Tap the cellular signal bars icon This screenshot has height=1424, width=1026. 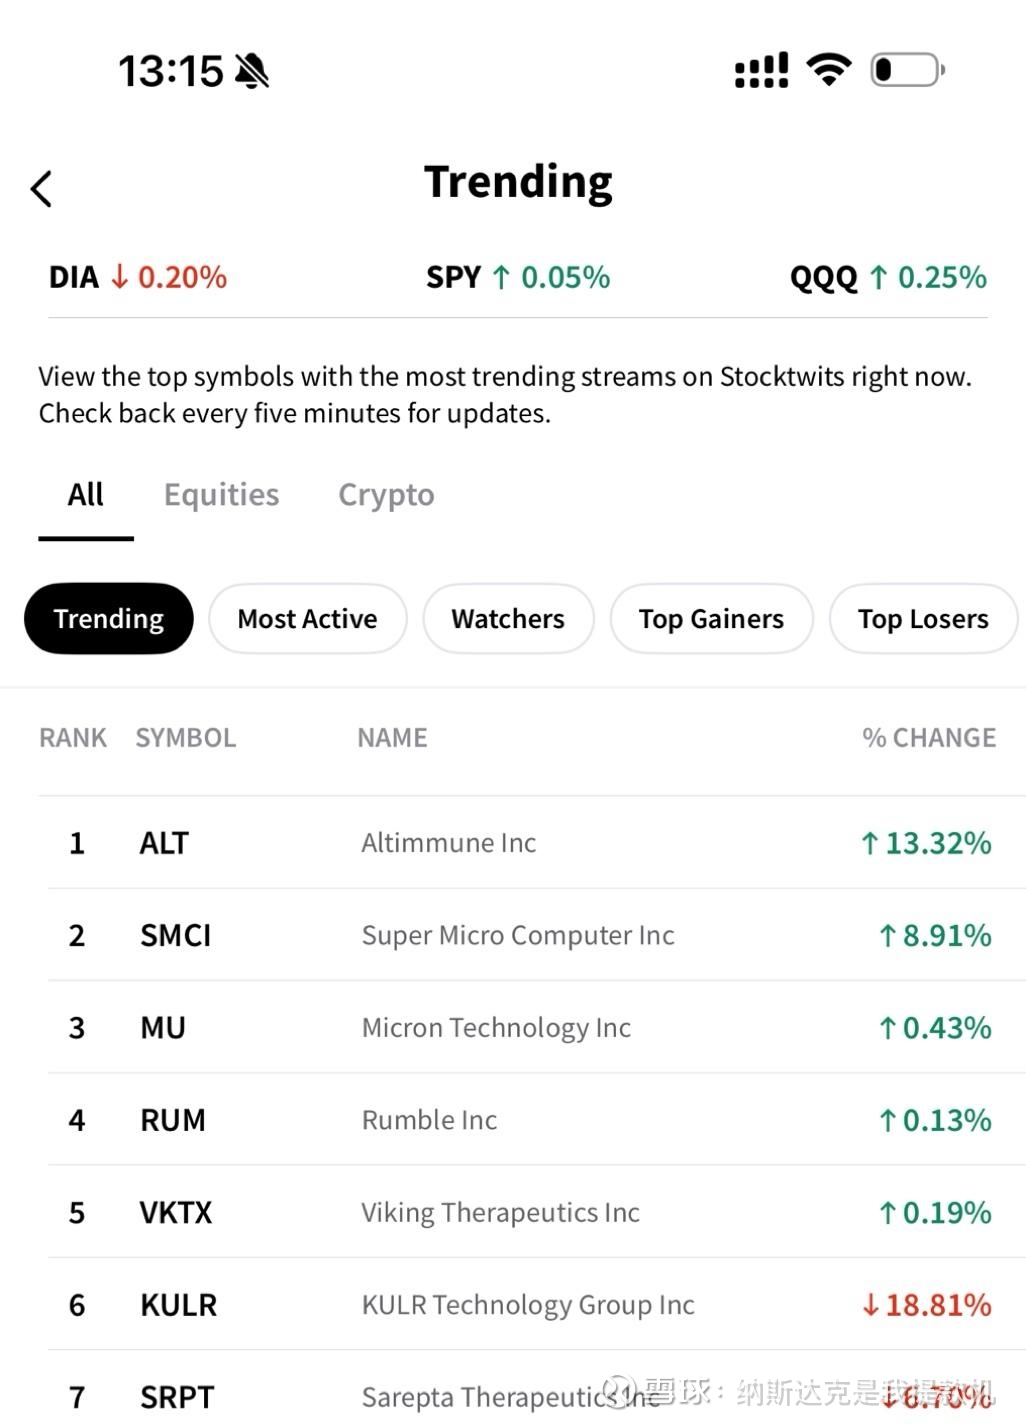(x=761, y=70)
